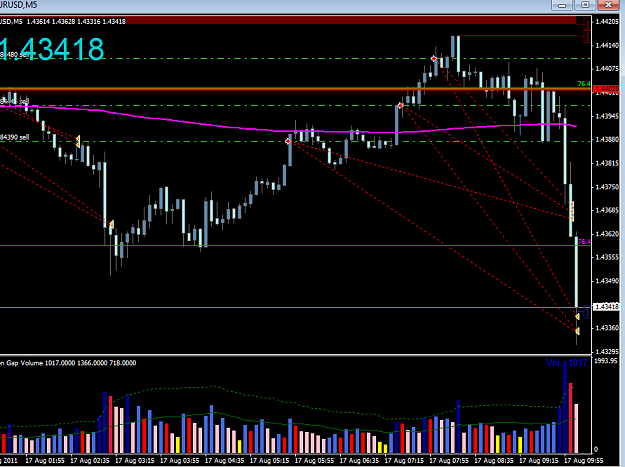625x467 pixels.
Task: Click the 17 Aug 06:35 time label
Action: click(360, 461)
